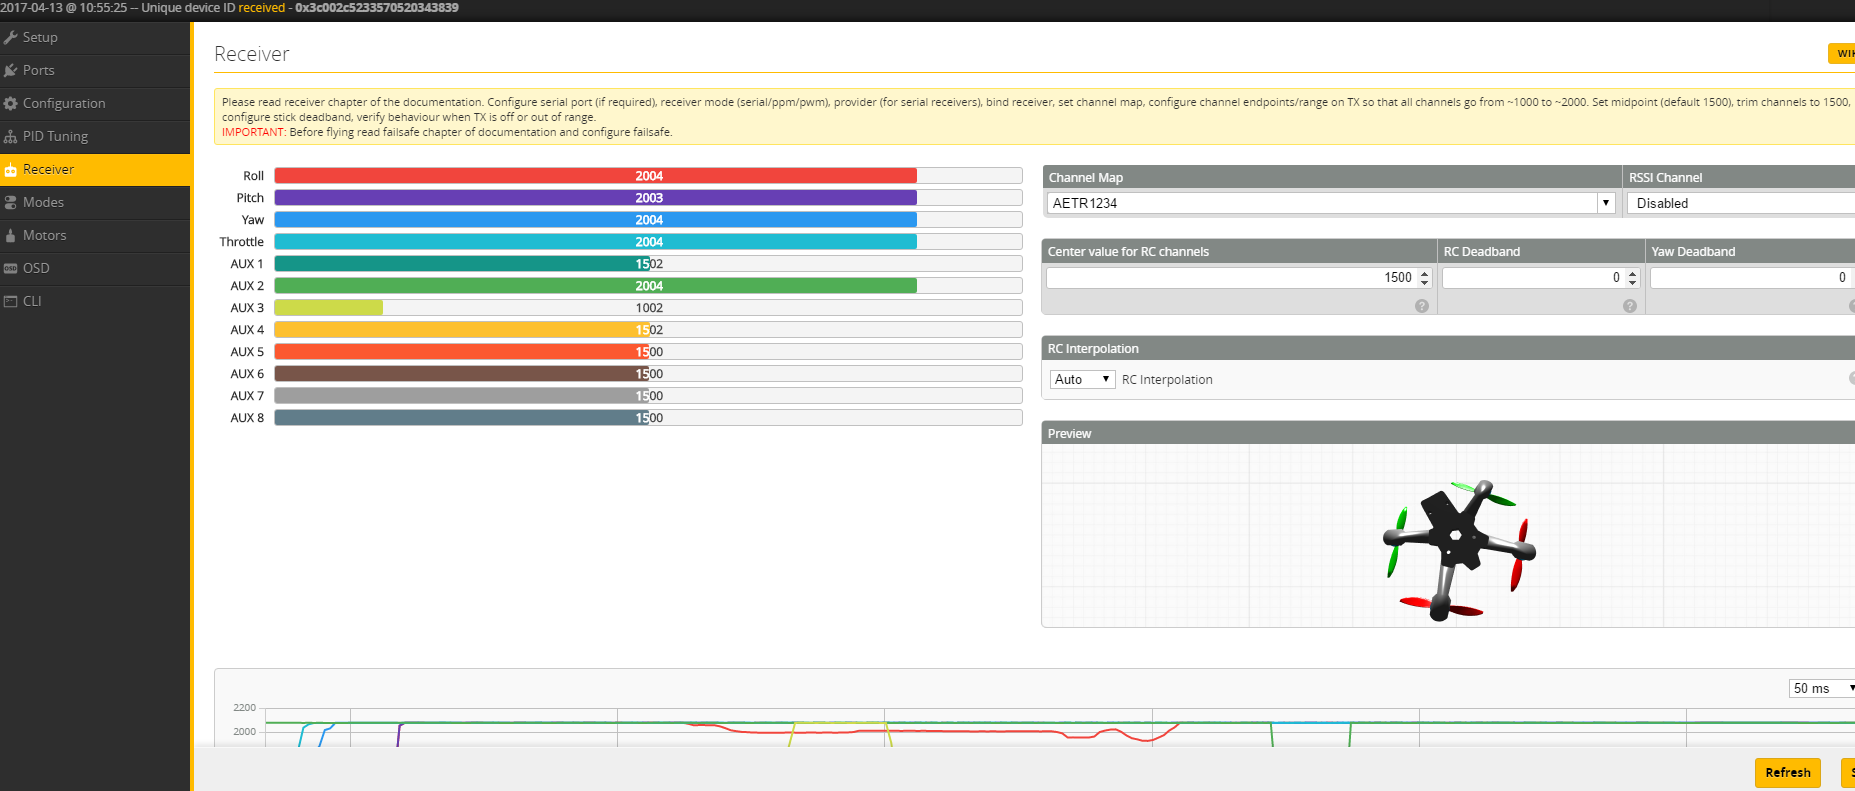
Task: Click the Refresh button
Action: click(x=1788, y=772)
